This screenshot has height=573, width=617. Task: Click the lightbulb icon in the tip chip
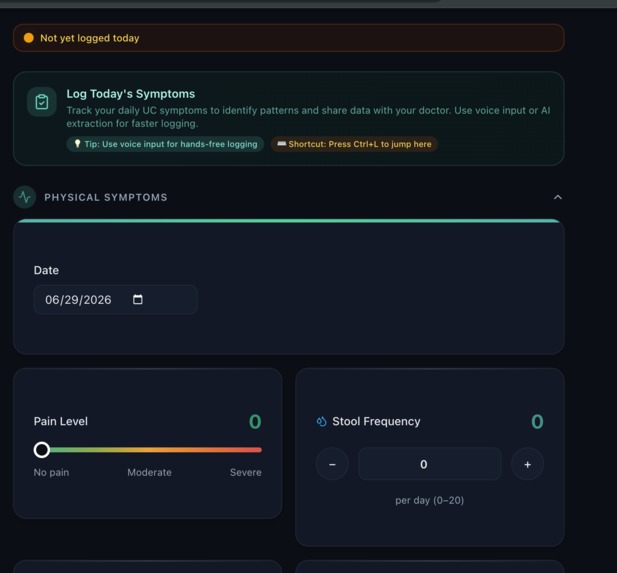(x=78, y=144)
